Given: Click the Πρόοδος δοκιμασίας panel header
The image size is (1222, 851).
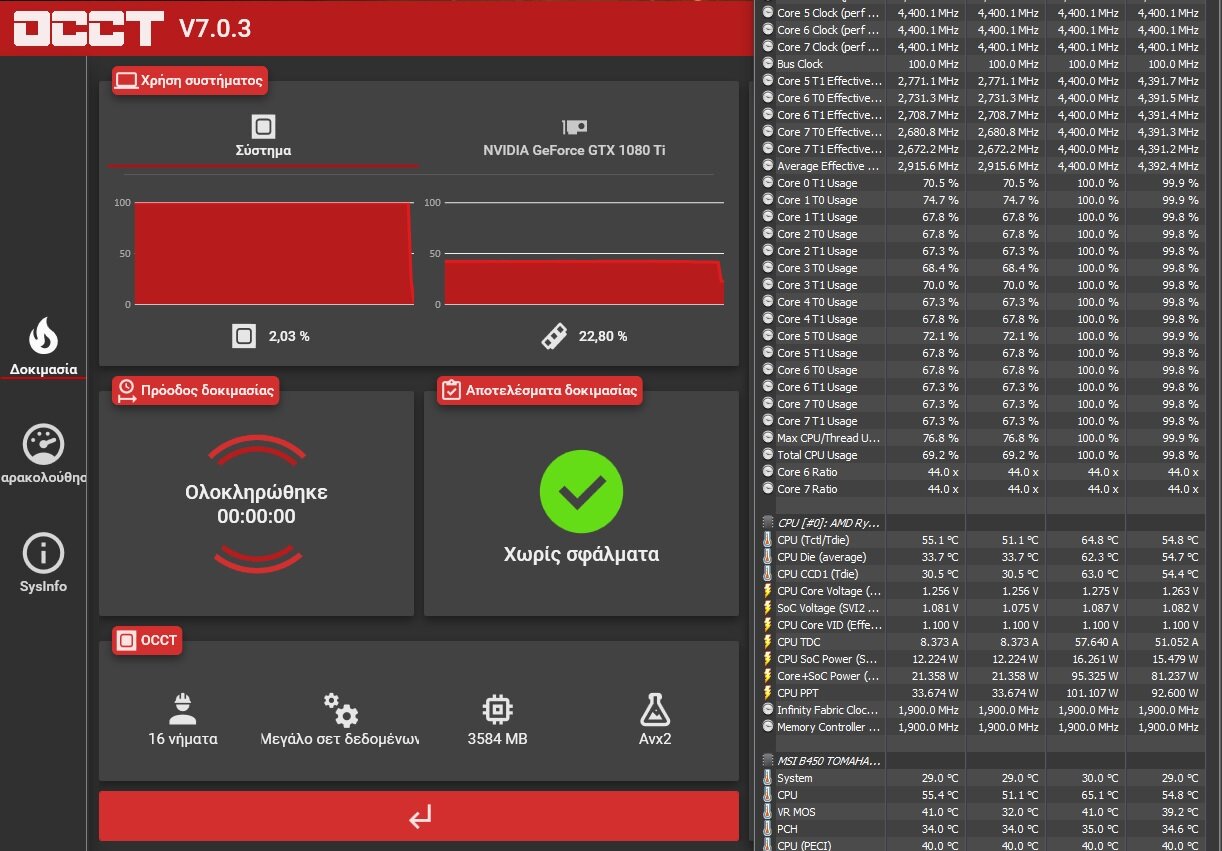Looking at the screenshot, I should point(195,390).
